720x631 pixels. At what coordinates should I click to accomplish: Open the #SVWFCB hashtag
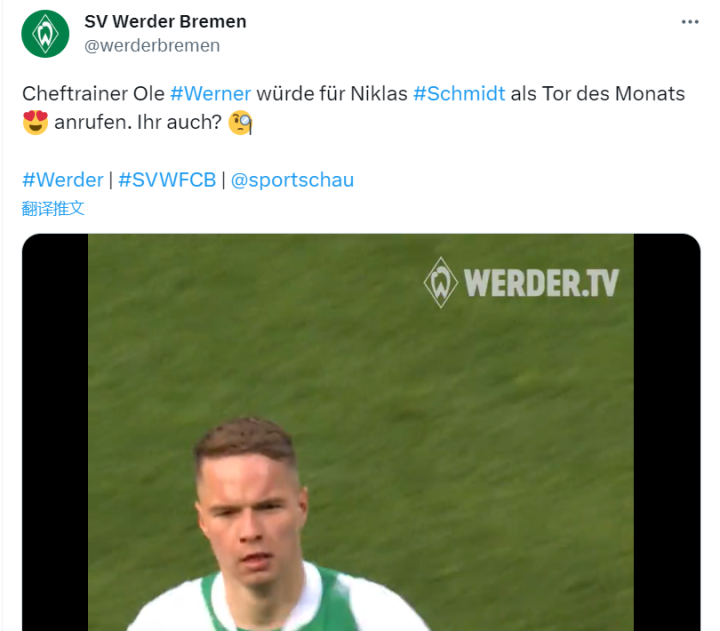167,180
